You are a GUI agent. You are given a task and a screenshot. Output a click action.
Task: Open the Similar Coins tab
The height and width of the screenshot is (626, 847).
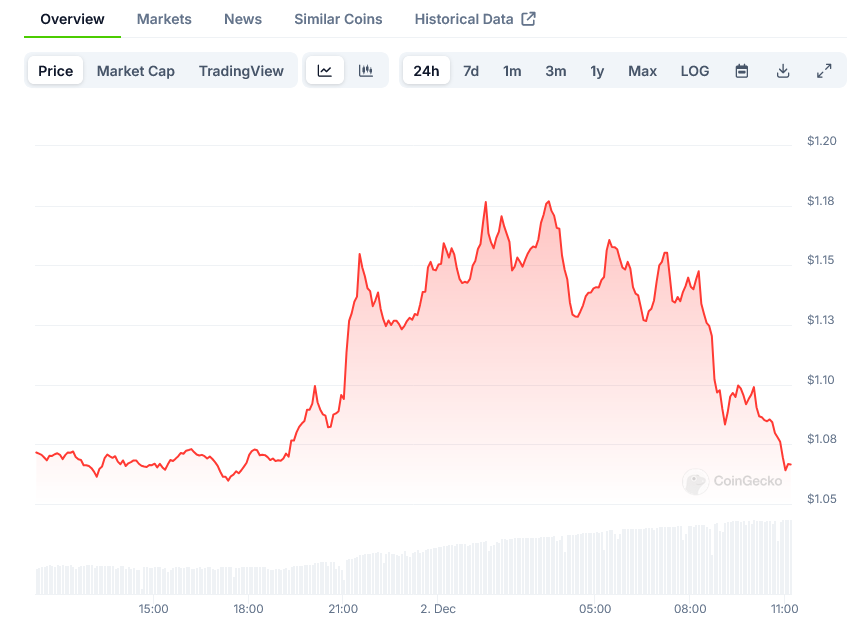pyautogui.click(x=338, y=19)
